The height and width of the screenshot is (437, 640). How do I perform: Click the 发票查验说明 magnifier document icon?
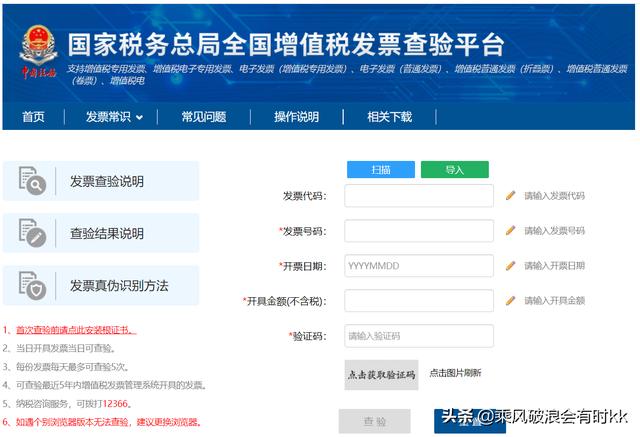point(33,181)
